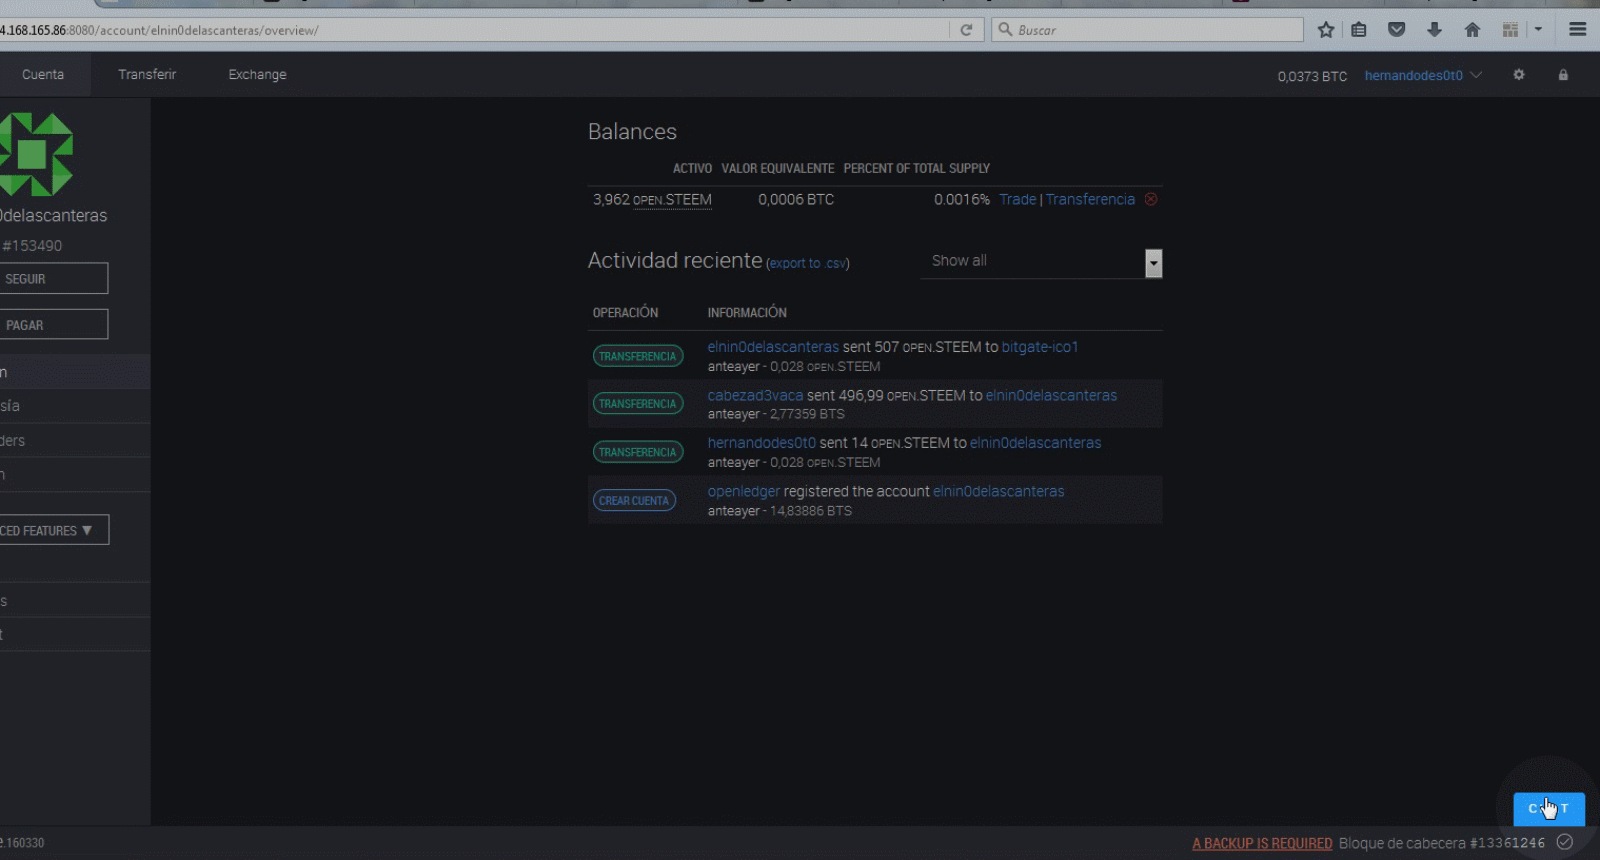The width and height of the screenshot is (1600, 860).
Task: Click the red remove icon beside Transferencia
Action: pyautogui.click(x=1151, y=199)
